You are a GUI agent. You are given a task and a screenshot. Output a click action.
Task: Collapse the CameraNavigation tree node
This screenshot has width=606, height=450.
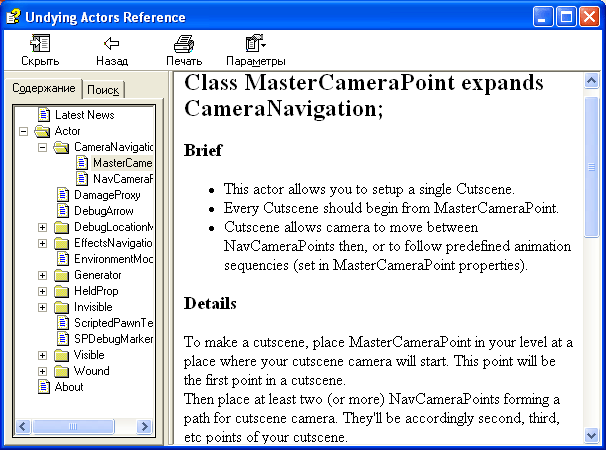[43, 147]
